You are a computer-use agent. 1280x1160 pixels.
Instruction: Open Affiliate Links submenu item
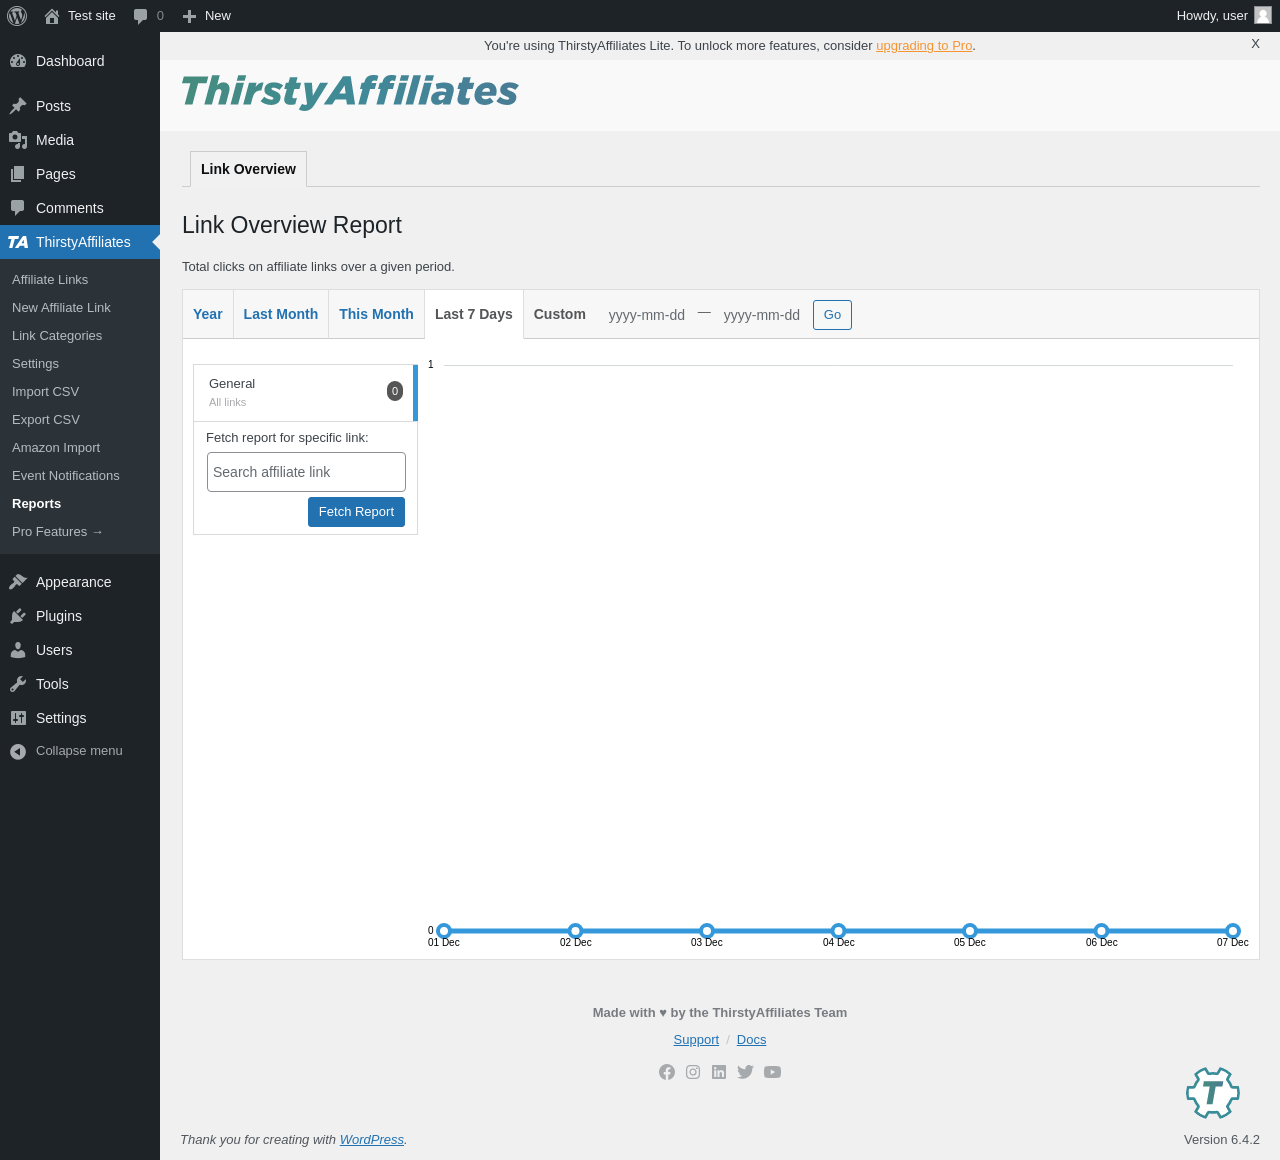tap(50, 280)
